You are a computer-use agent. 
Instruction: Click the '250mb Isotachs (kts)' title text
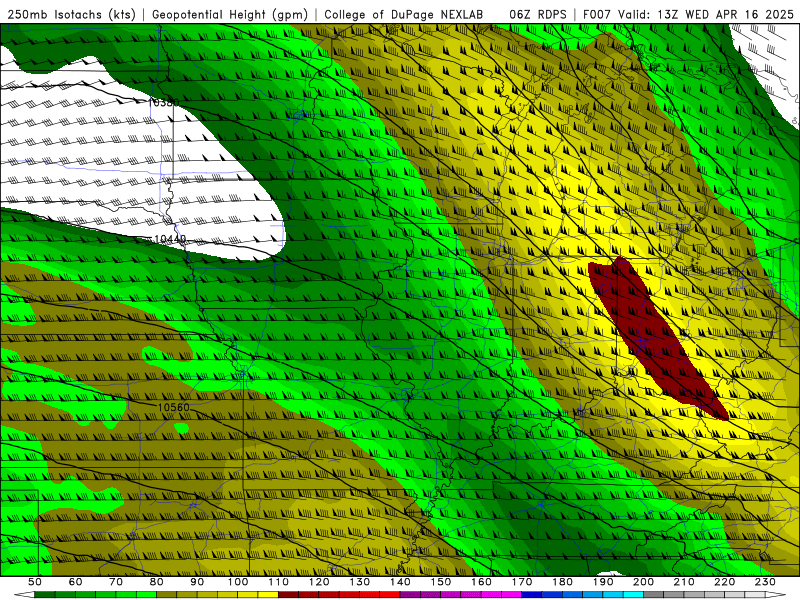coord(71,15)
